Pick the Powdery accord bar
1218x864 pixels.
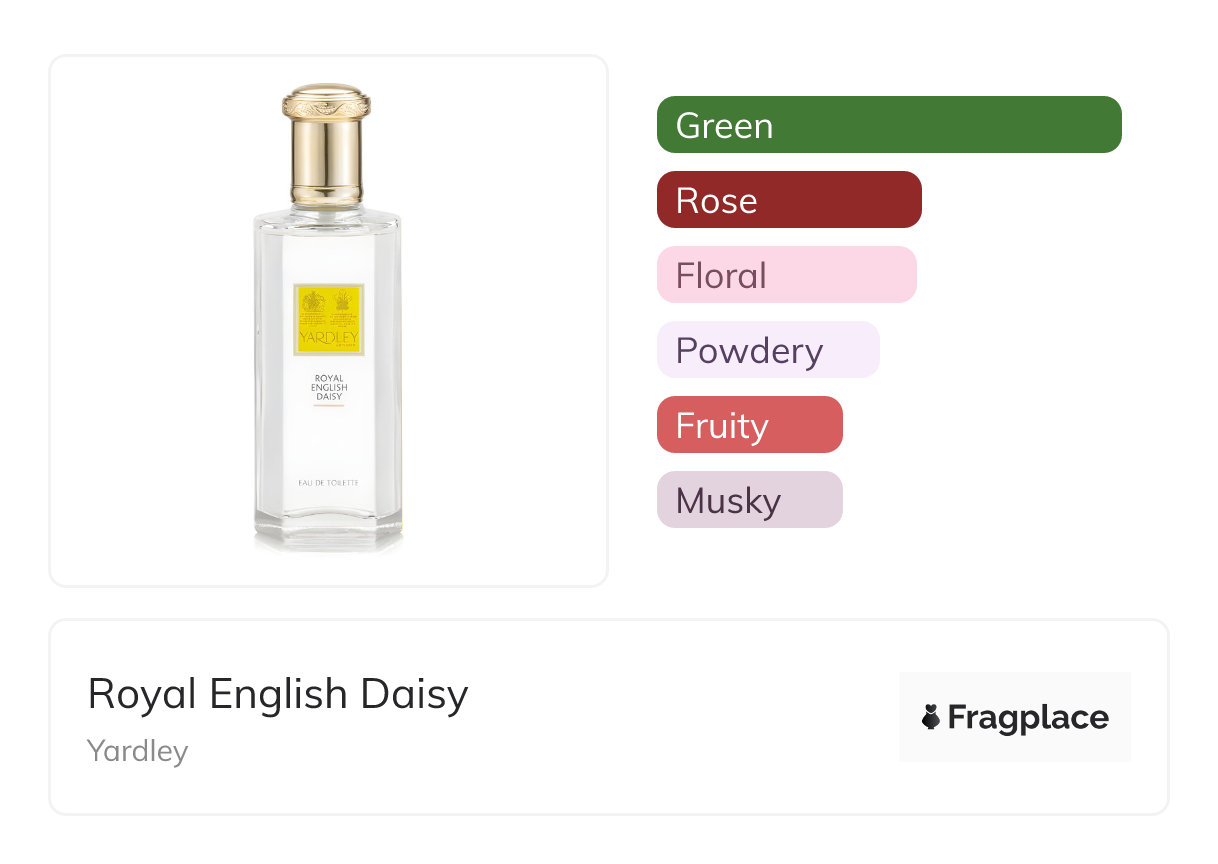point(768,350)
